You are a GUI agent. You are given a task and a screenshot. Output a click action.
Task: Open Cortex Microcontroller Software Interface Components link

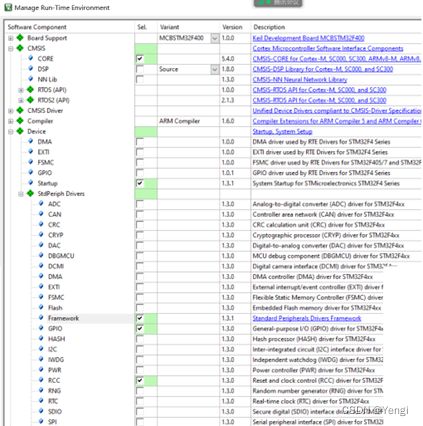tap(328, 48)
